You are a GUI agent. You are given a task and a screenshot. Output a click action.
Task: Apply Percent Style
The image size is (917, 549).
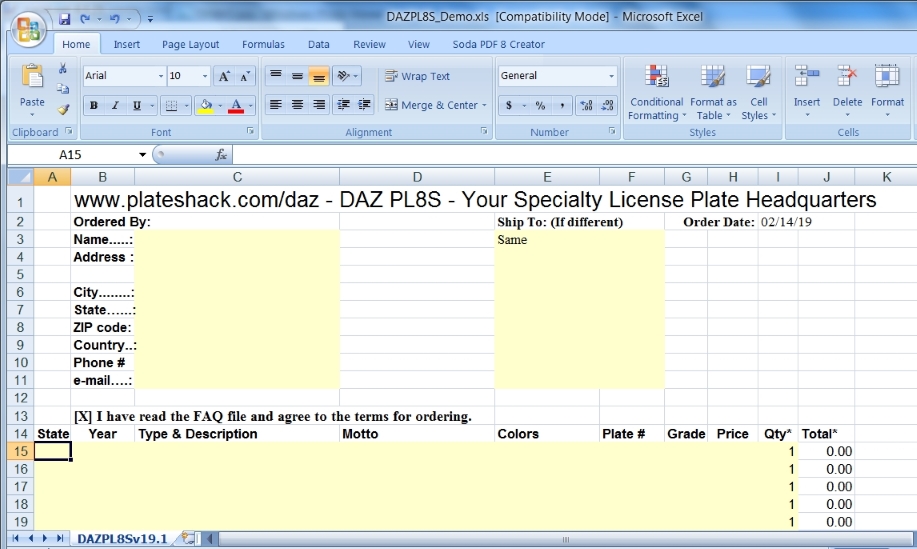click(x=540, y=105)
